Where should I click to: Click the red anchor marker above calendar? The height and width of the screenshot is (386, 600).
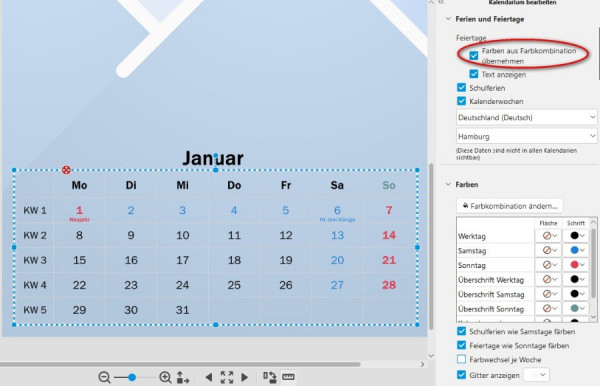66,170
